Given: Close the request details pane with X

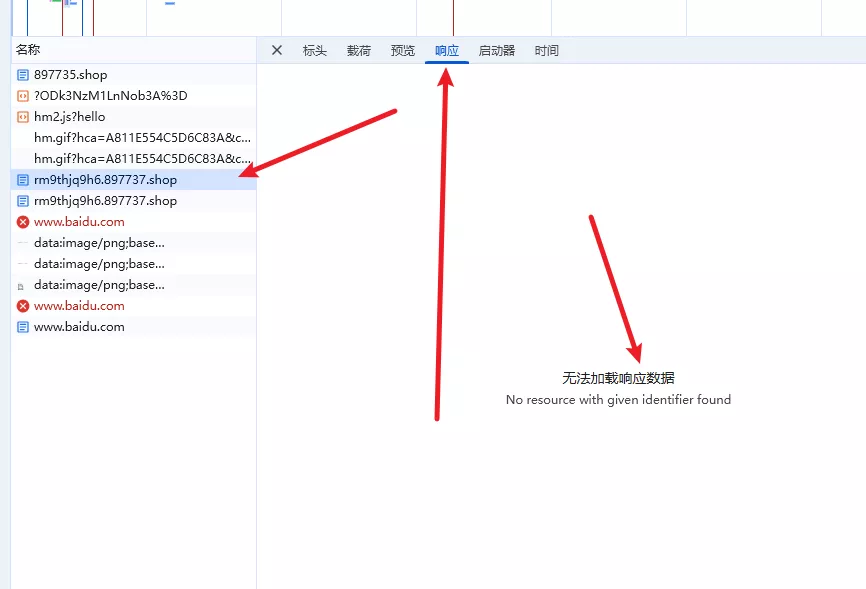Looking at the screenshot, I should 277,50.
